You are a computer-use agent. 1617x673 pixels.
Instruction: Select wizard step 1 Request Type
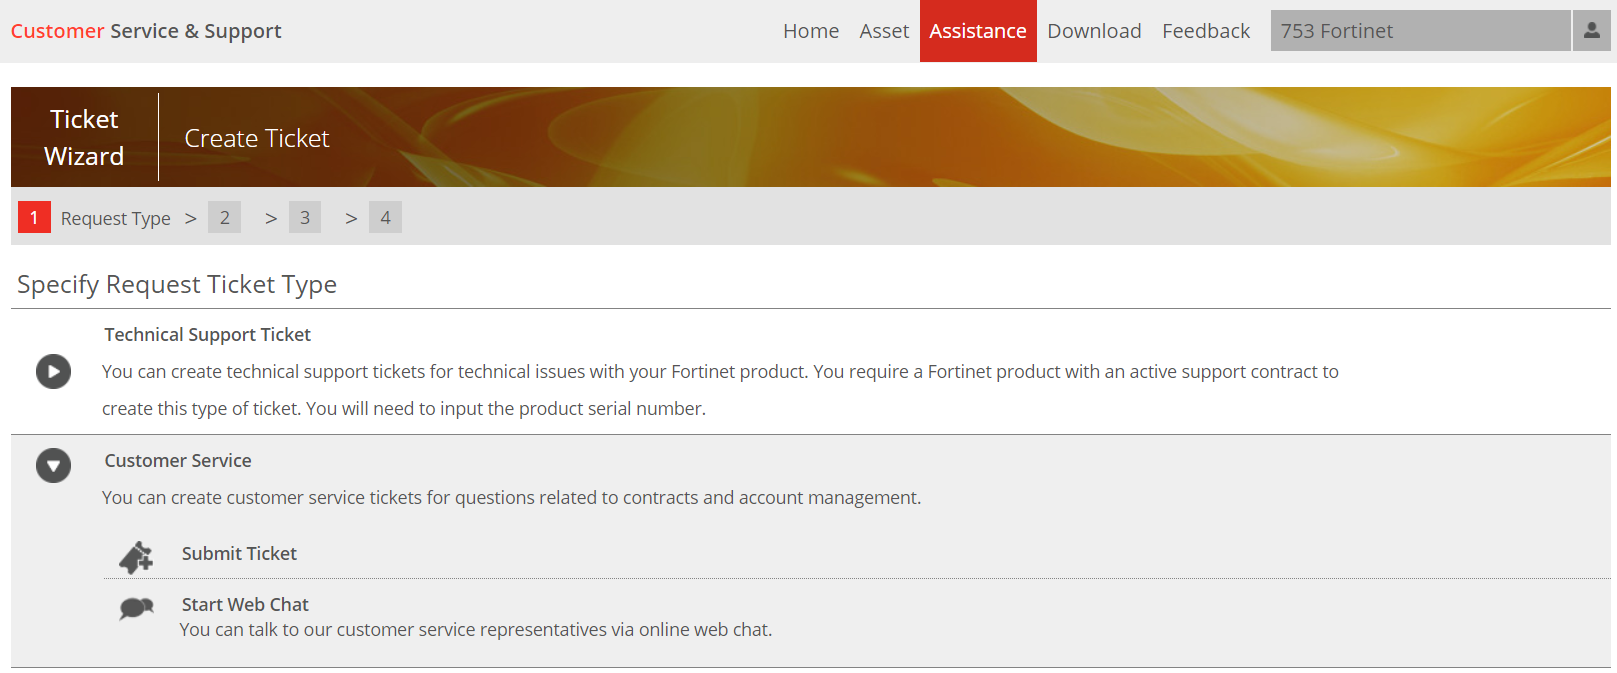coord(95,217)
